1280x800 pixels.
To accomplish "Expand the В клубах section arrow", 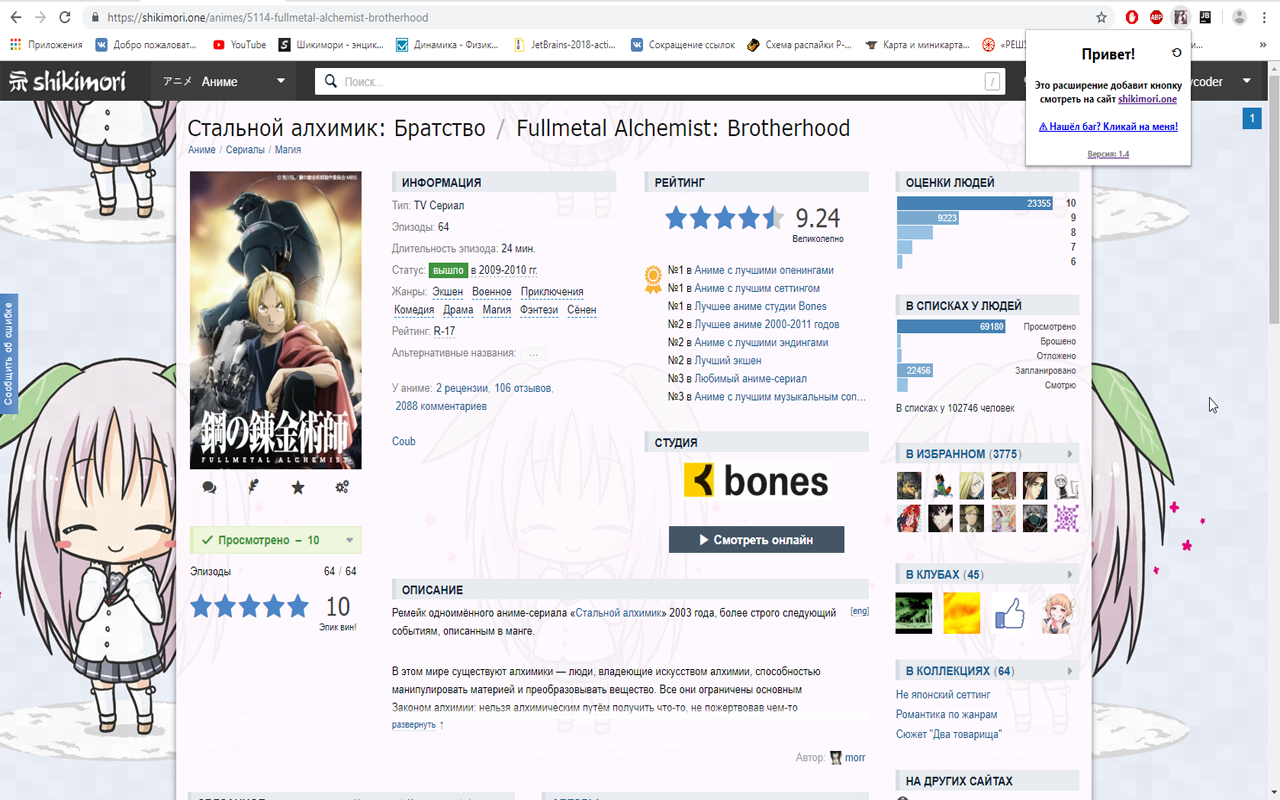I will (x=1070, y=575).
